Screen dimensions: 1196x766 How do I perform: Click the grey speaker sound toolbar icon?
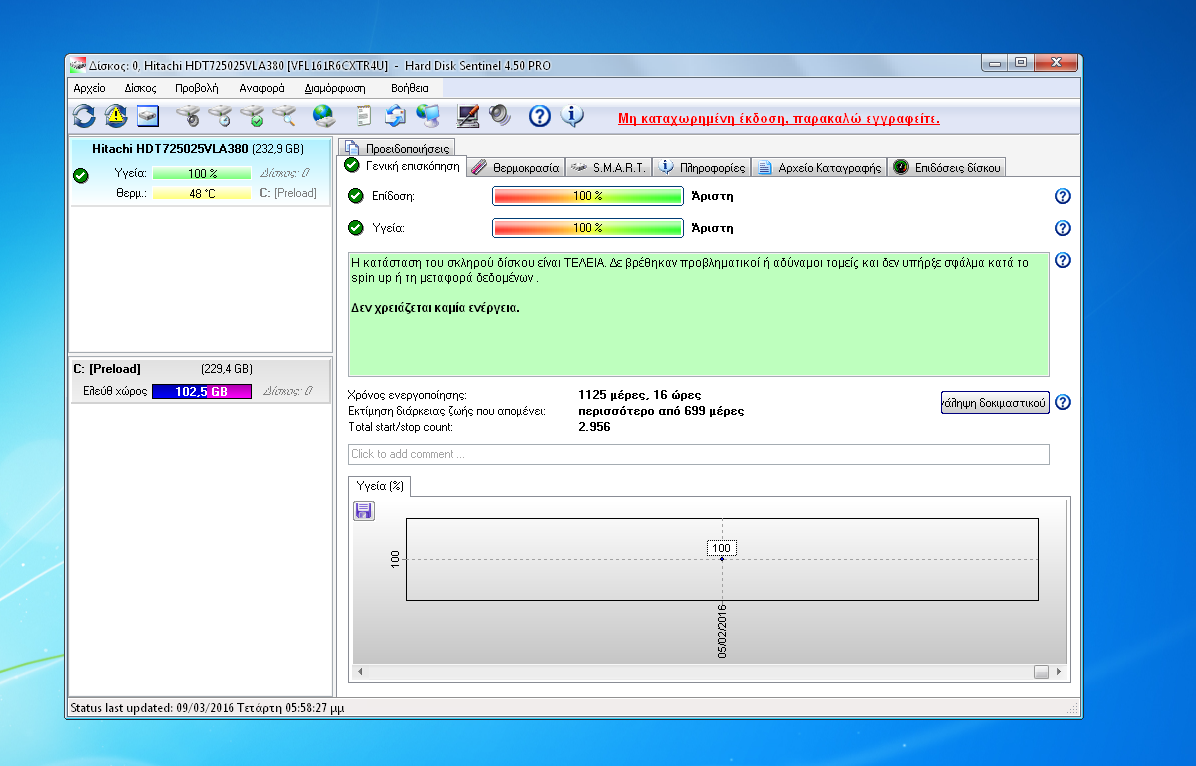click(x=500, y=116)
